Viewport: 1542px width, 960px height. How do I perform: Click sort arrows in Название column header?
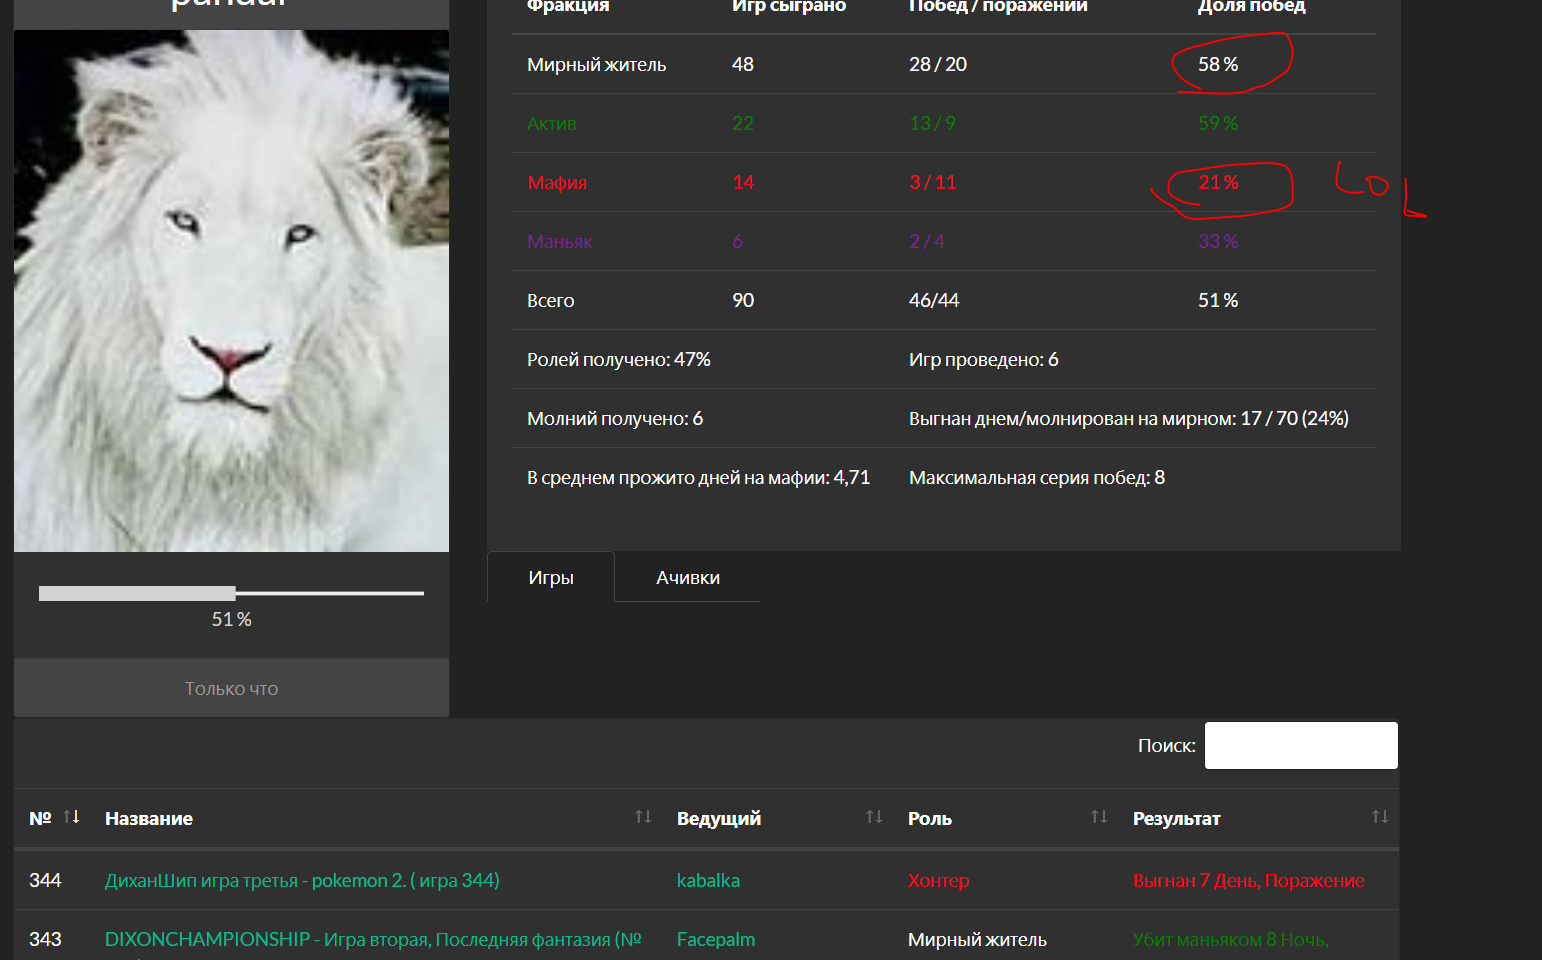coord(643,817)
